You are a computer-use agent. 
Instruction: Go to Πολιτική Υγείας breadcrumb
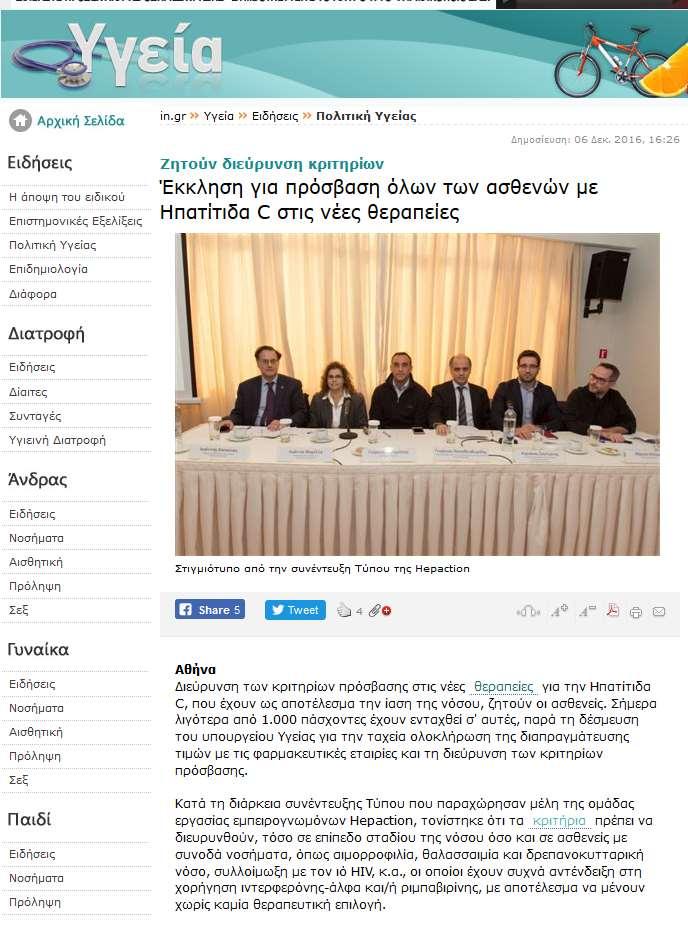click(366, 116)
